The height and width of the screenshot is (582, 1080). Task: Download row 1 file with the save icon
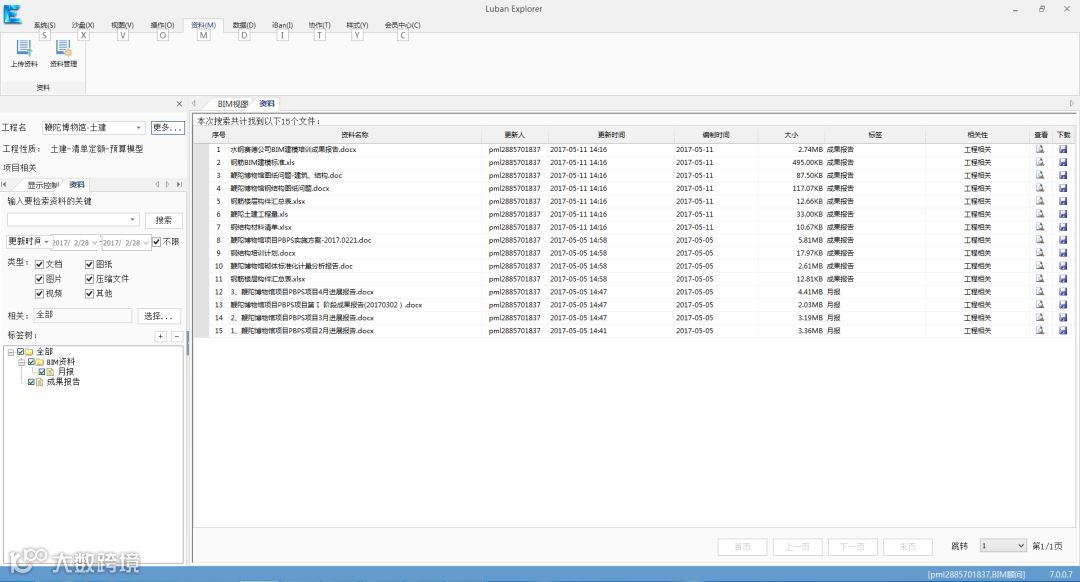point(1063,149)
